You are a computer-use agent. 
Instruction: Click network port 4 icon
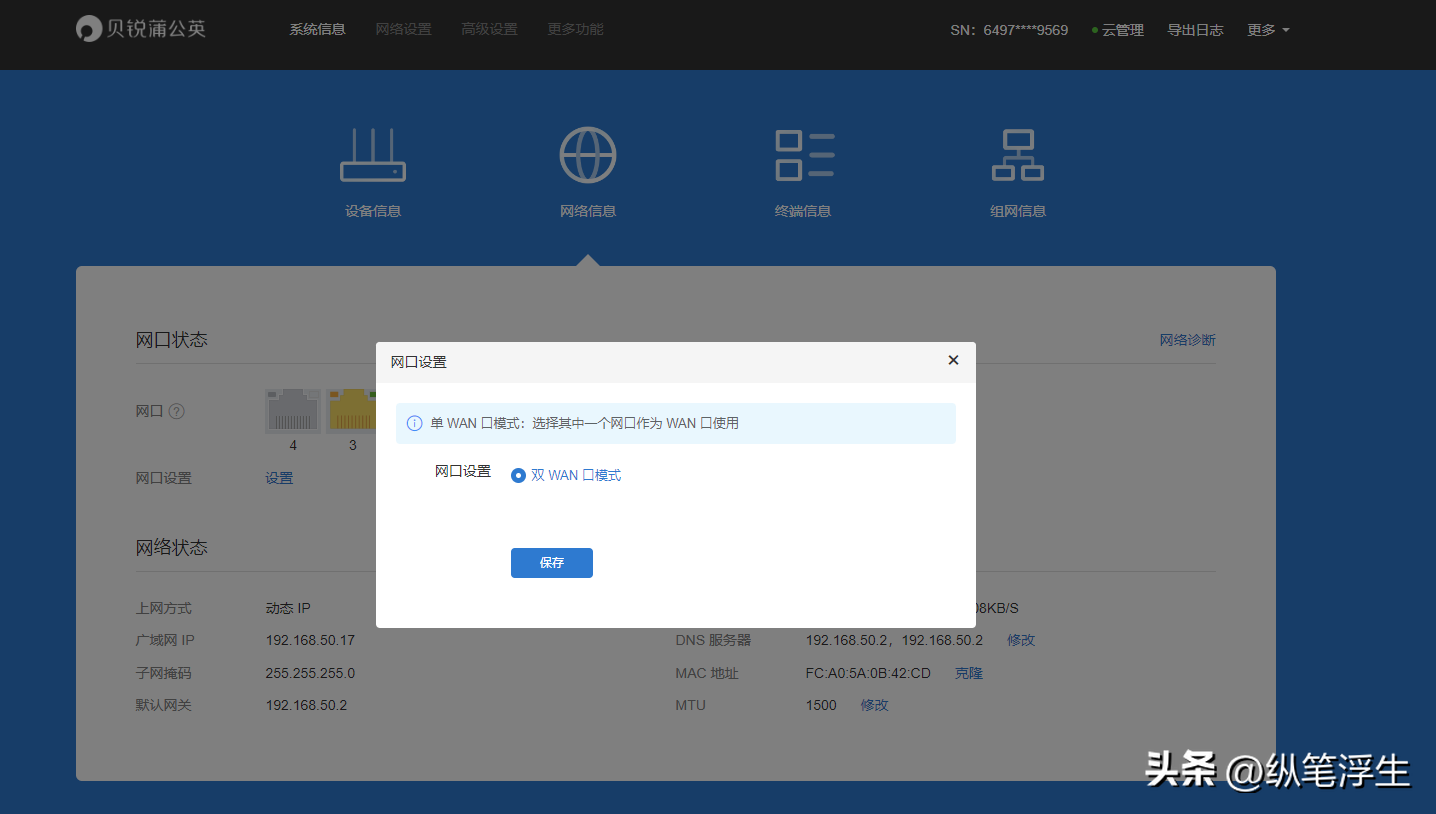(293, 411)
